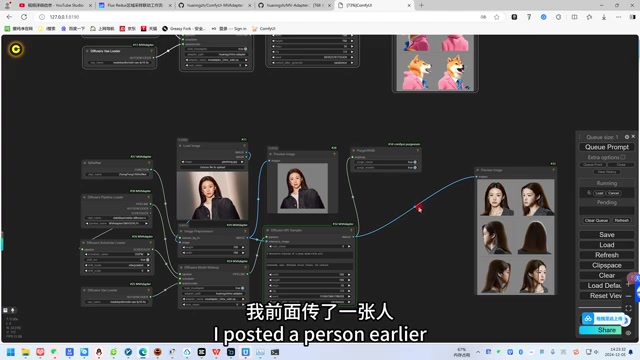Zoom in with the canvas plus icon

coord(628,284)
